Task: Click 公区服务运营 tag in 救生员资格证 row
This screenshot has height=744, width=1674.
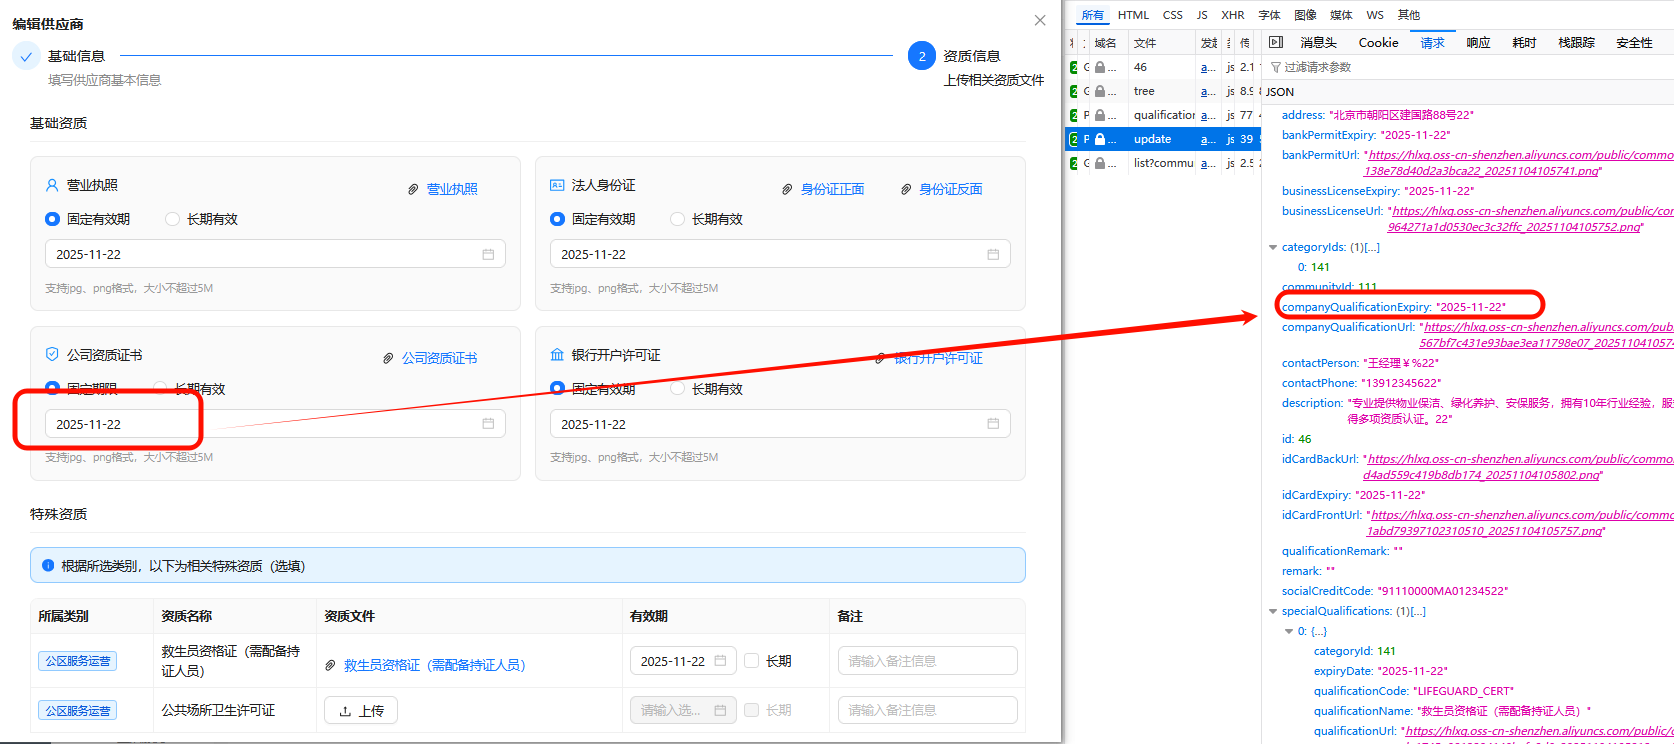Action: tap(78, 661)
